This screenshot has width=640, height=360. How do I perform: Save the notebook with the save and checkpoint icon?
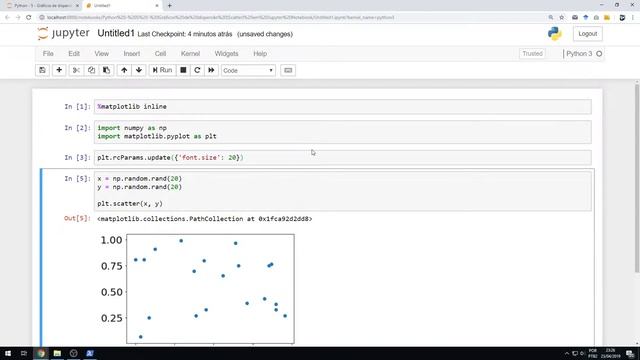point(42,70)
